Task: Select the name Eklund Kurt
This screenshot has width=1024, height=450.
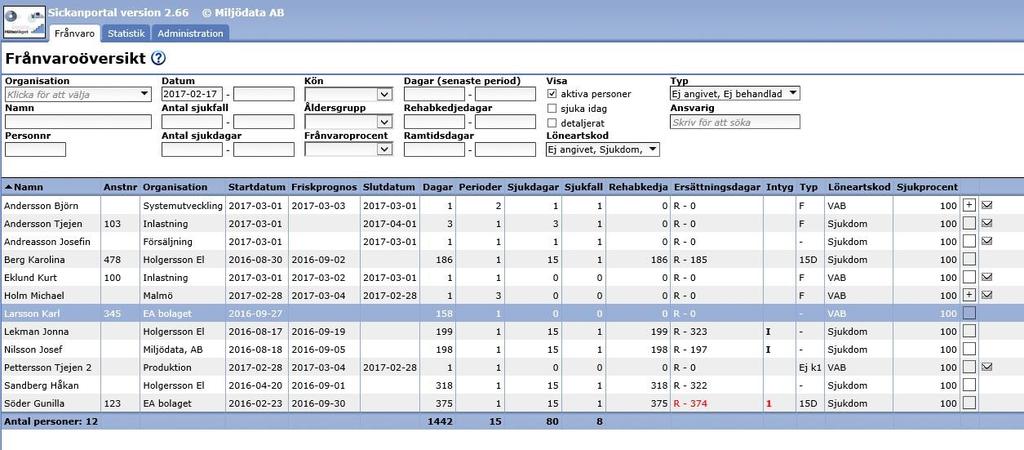Action: click(x=30, y=278)
